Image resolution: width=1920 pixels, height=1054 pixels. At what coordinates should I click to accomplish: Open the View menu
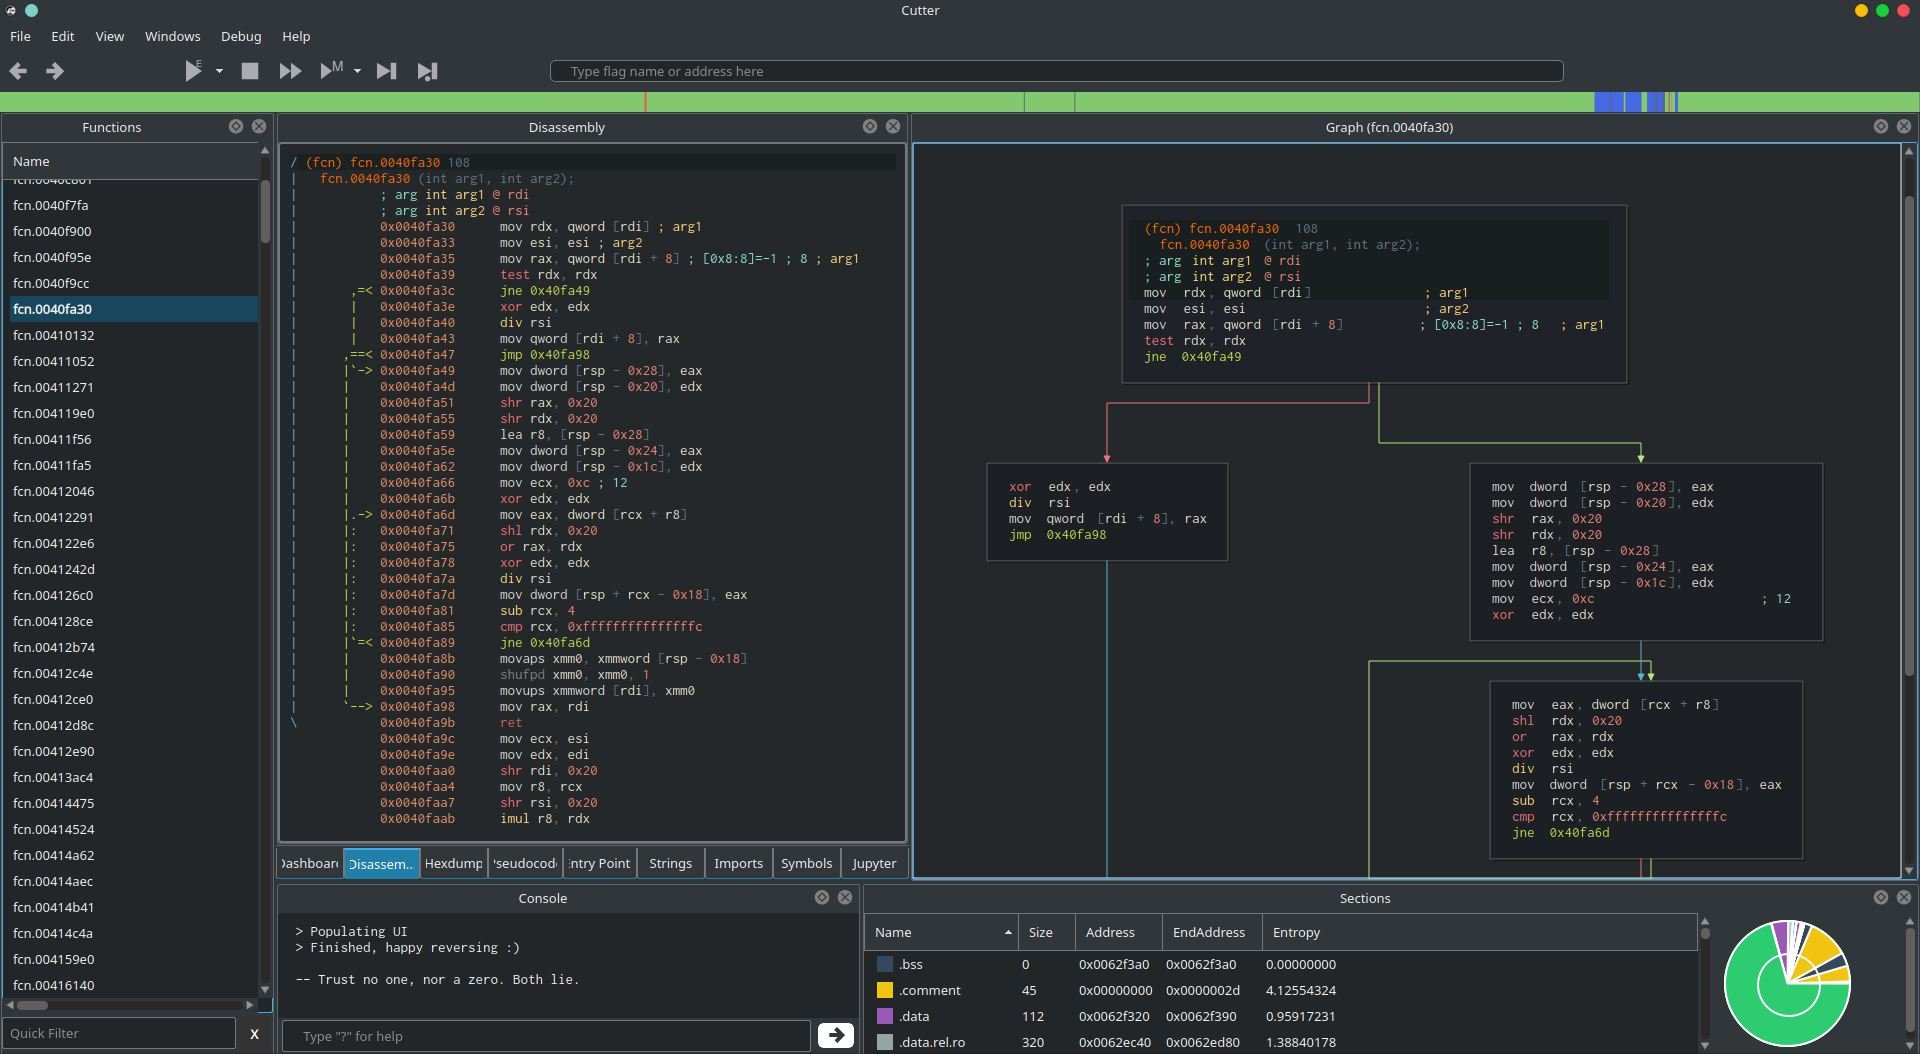[x=110, y=36]
